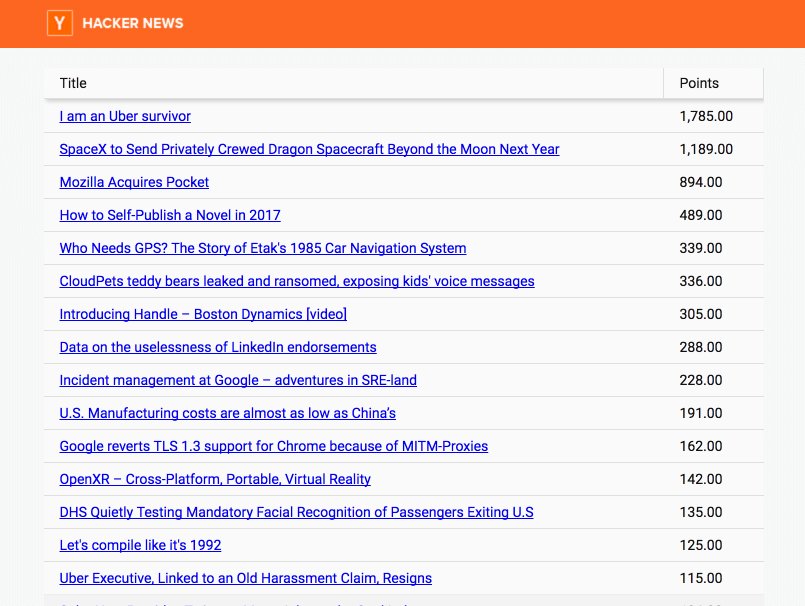Screen dimensions: 805x606
Task: Open Google reverts TLS 1.3 story
Action: tap(274, 446)
